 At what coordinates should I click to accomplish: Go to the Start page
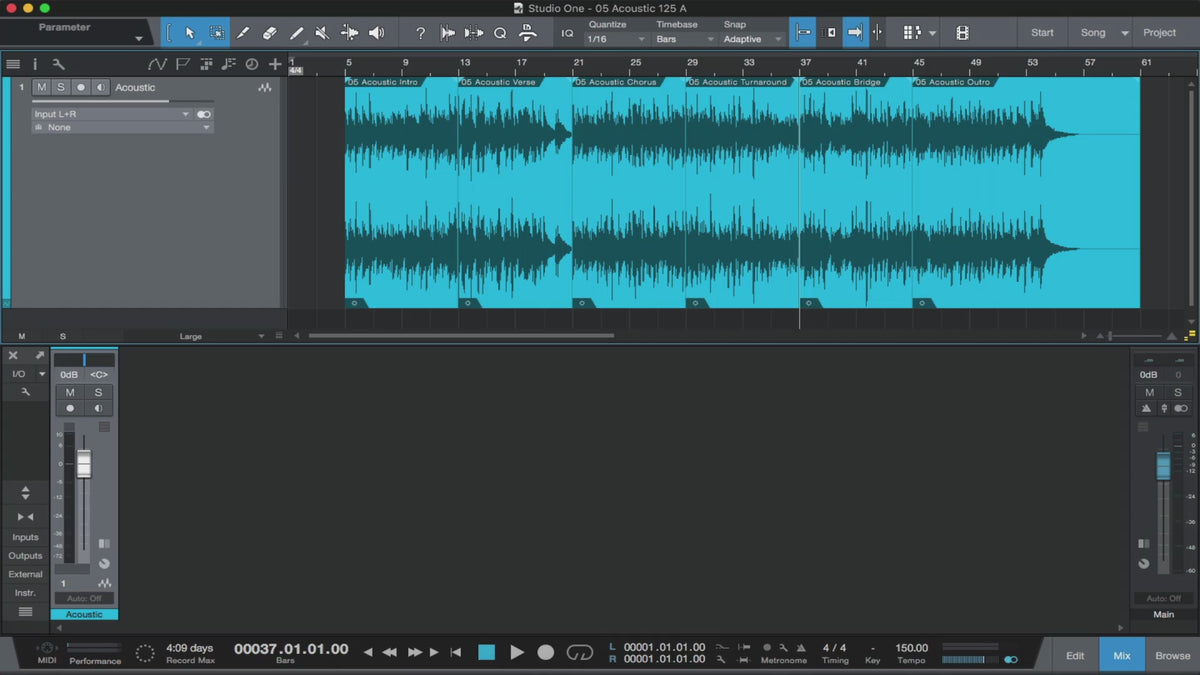tap(1042, 33)
